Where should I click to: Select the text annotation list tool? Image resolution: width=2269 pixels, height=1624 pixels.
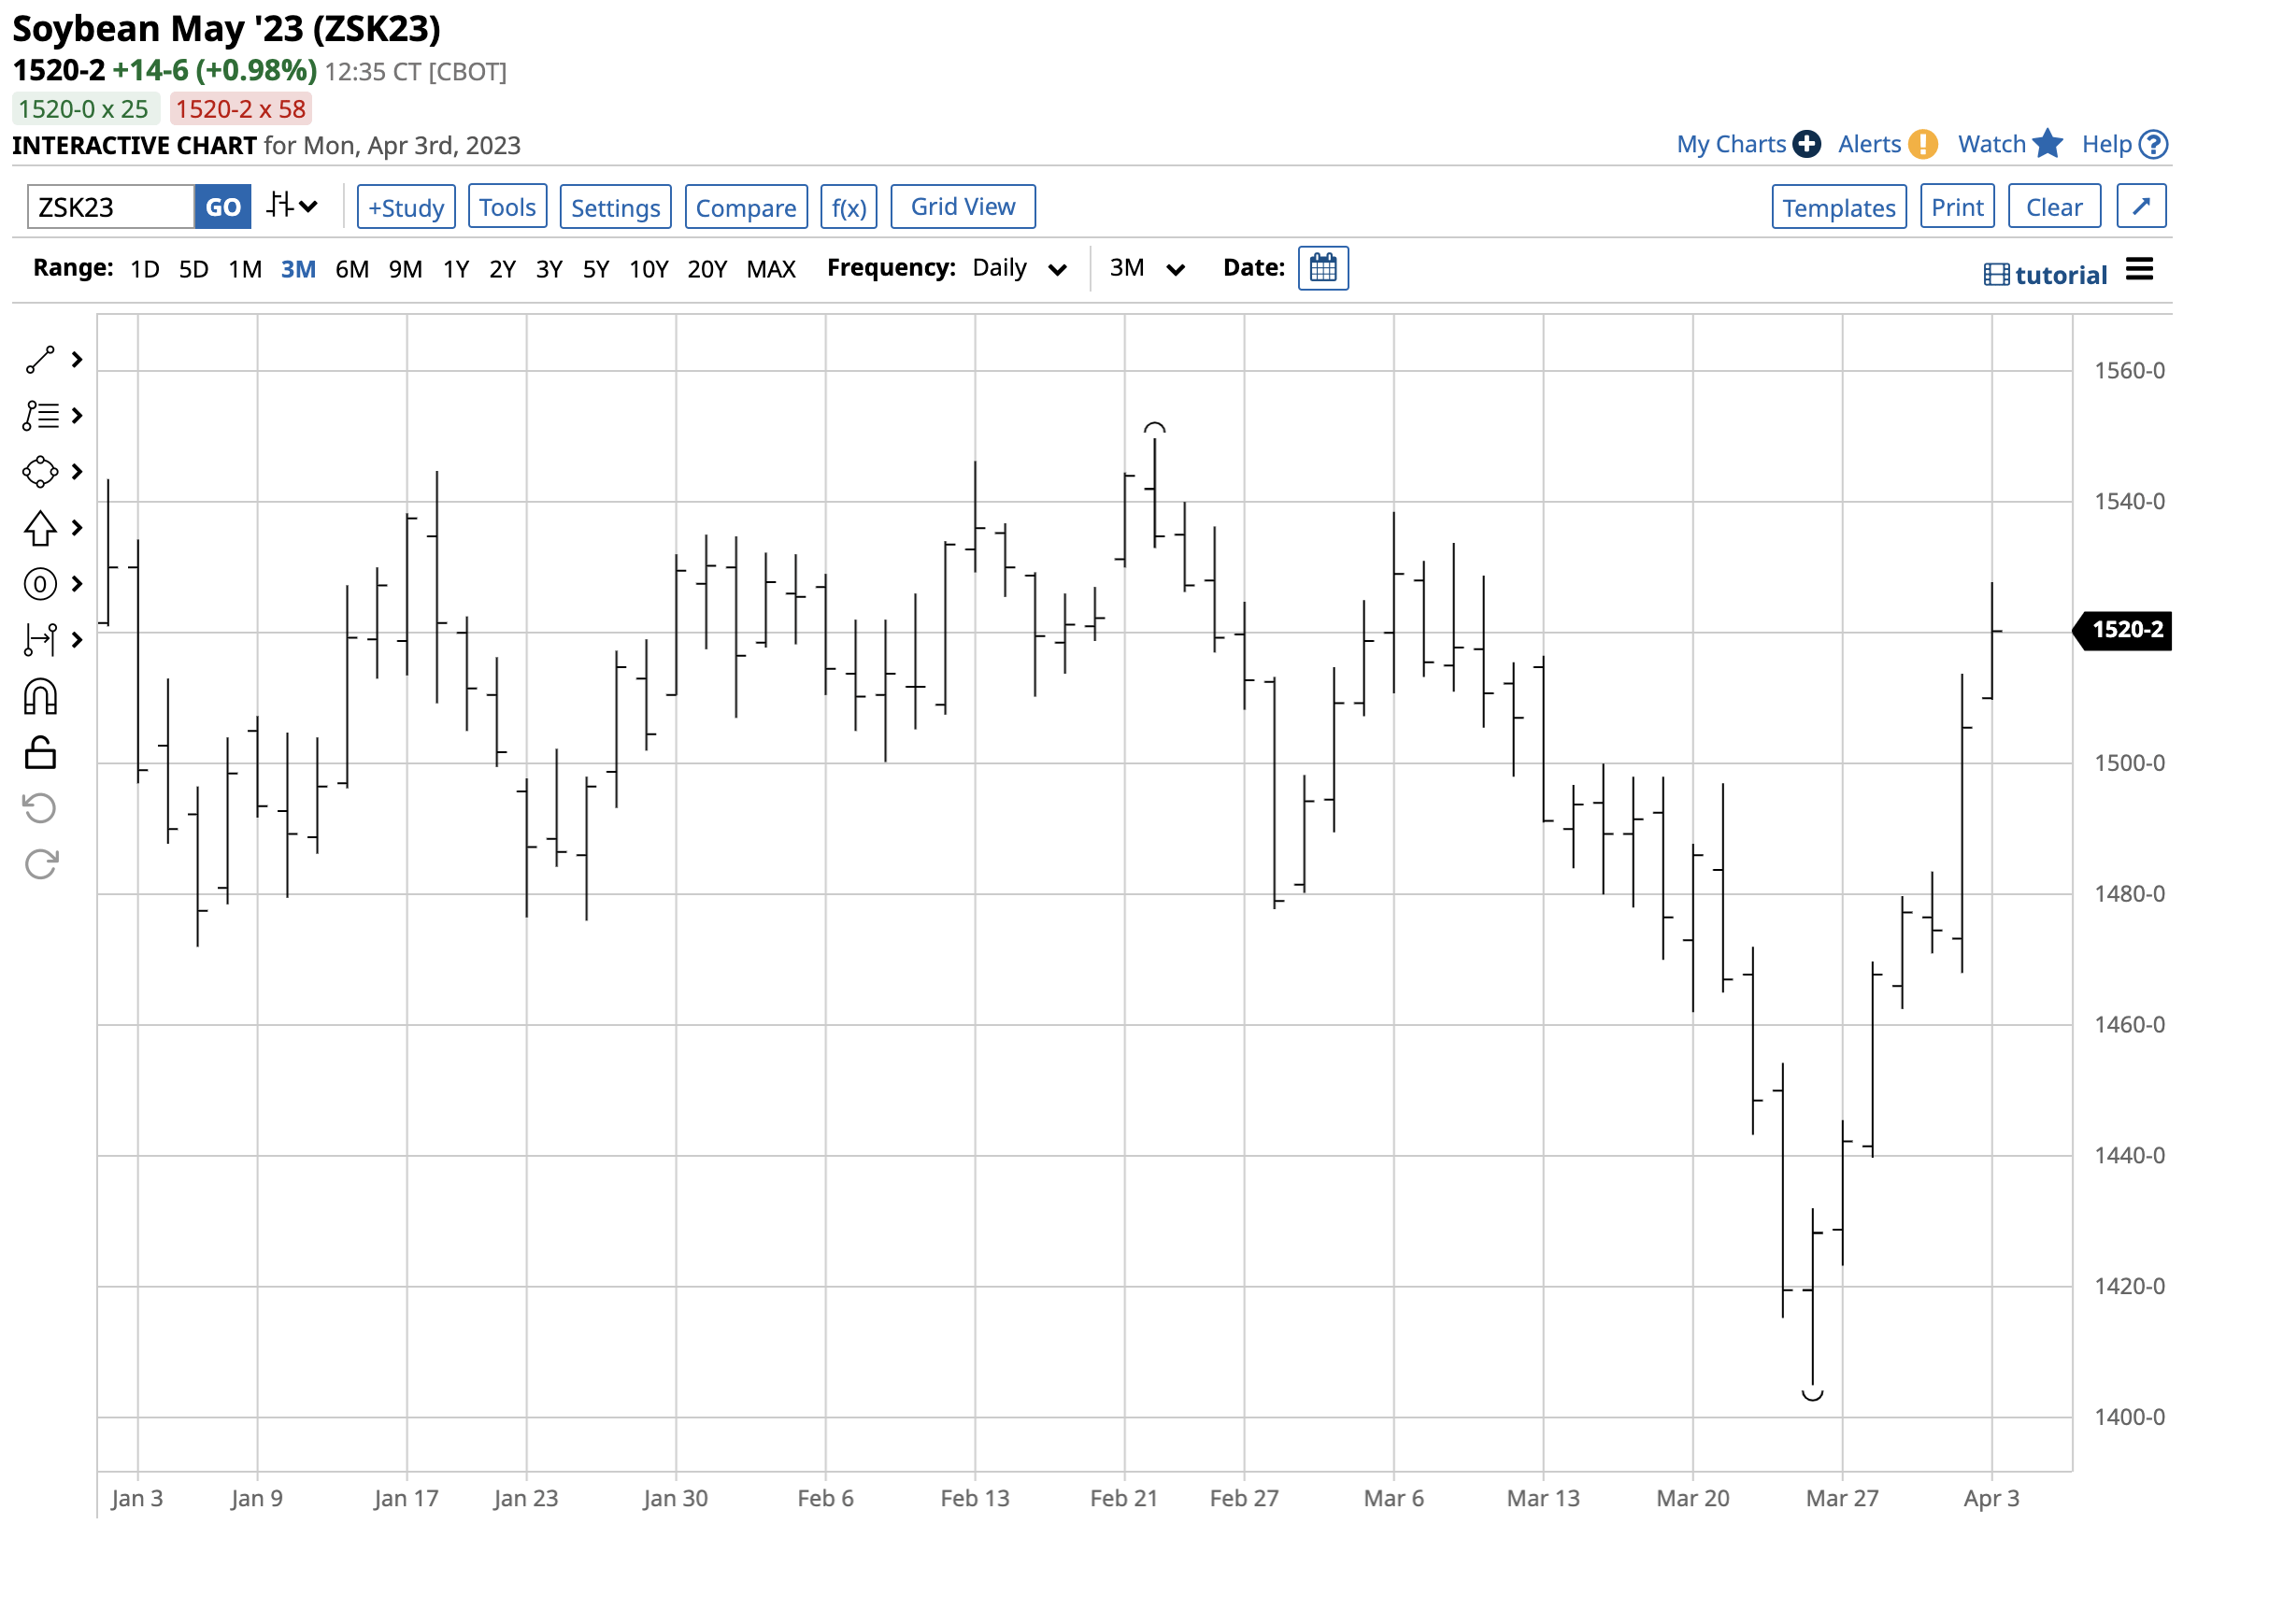click(40, 416)
